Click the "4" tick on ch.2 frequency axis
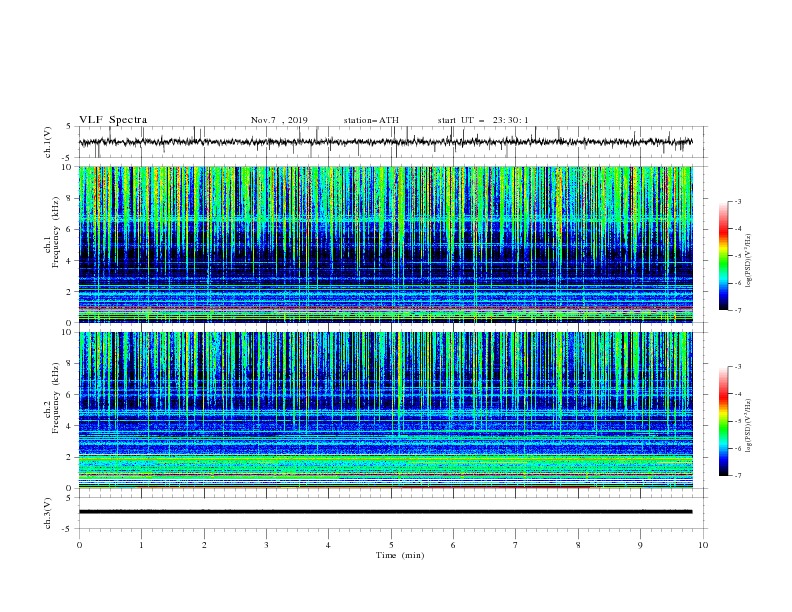Screen dimensions: 792x612 pos(70,426)
